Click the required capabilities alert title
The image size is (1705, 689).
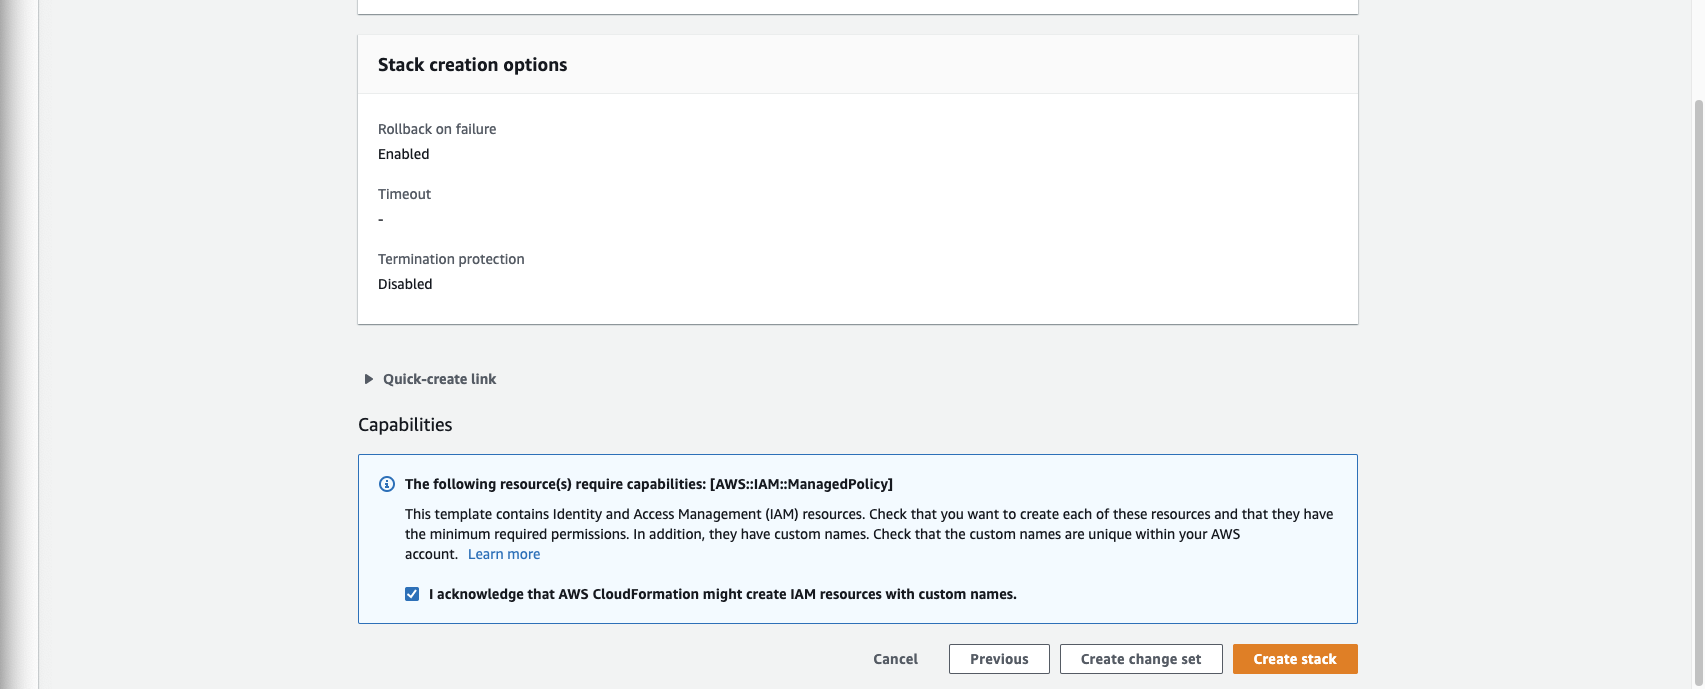pos(649,484)
